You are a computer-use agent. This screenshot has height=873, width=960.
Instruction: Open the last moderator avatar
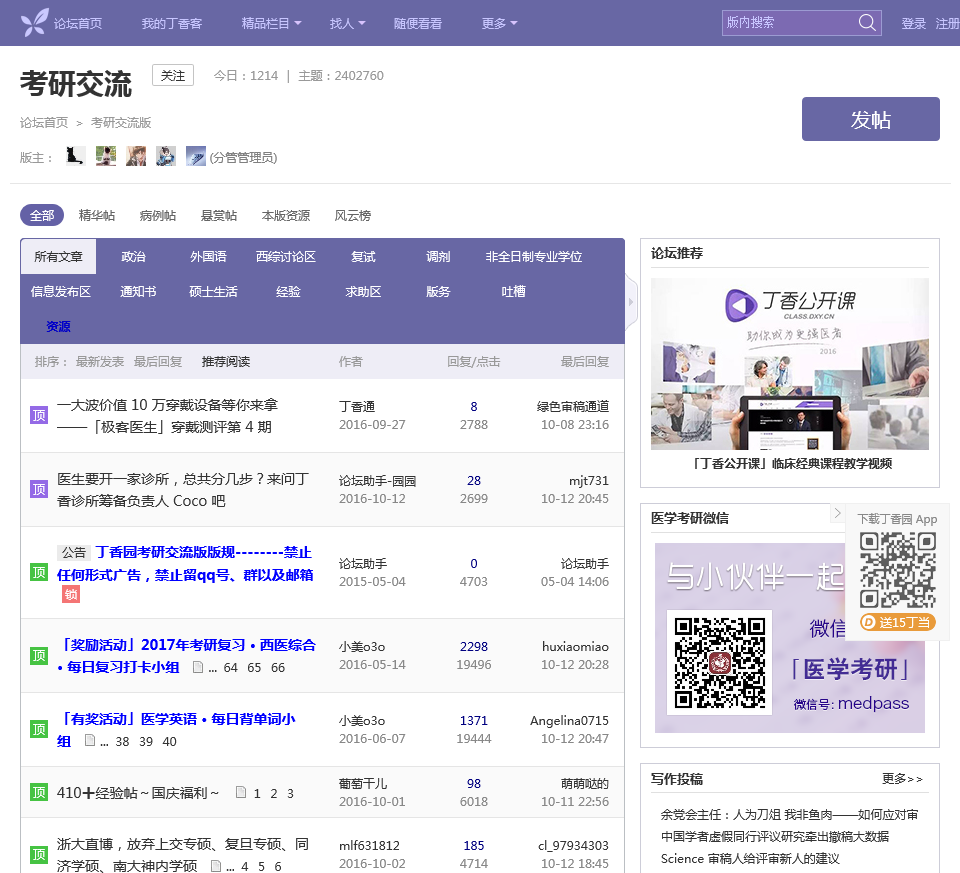pyautogui.click(x=195, y=156)
